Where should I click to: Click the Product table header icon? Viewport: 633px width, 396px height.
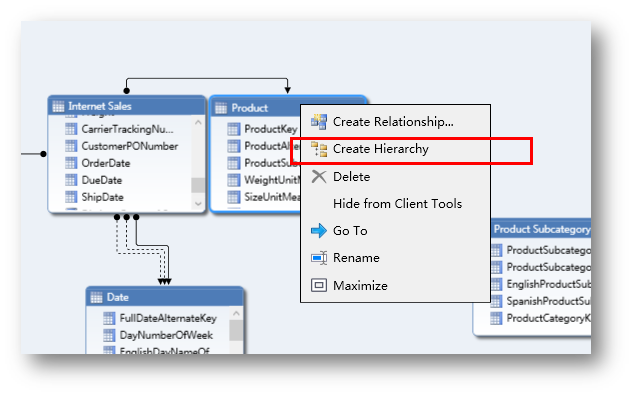(221, 108)
